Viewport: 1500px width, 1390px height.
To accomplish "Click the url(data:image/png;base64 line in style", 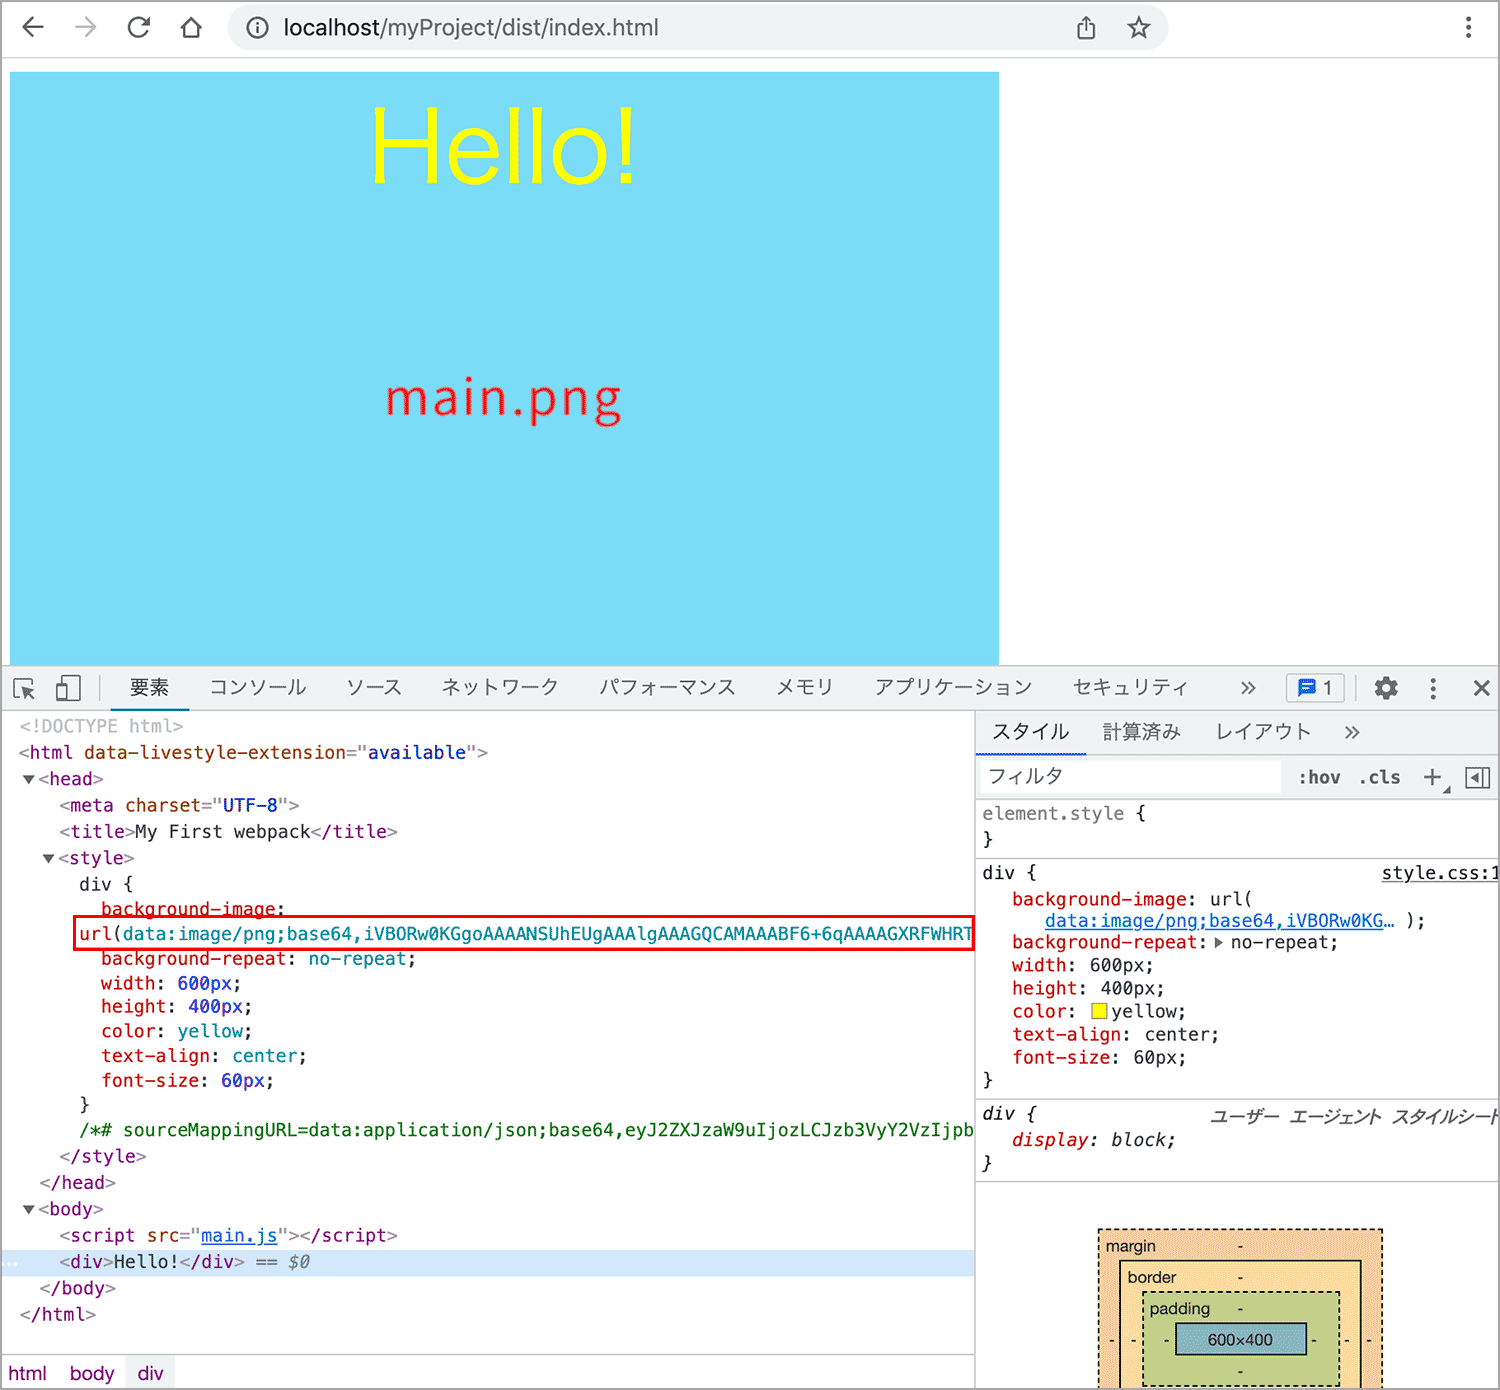I will pyautogui.click(x=524, y=934).
